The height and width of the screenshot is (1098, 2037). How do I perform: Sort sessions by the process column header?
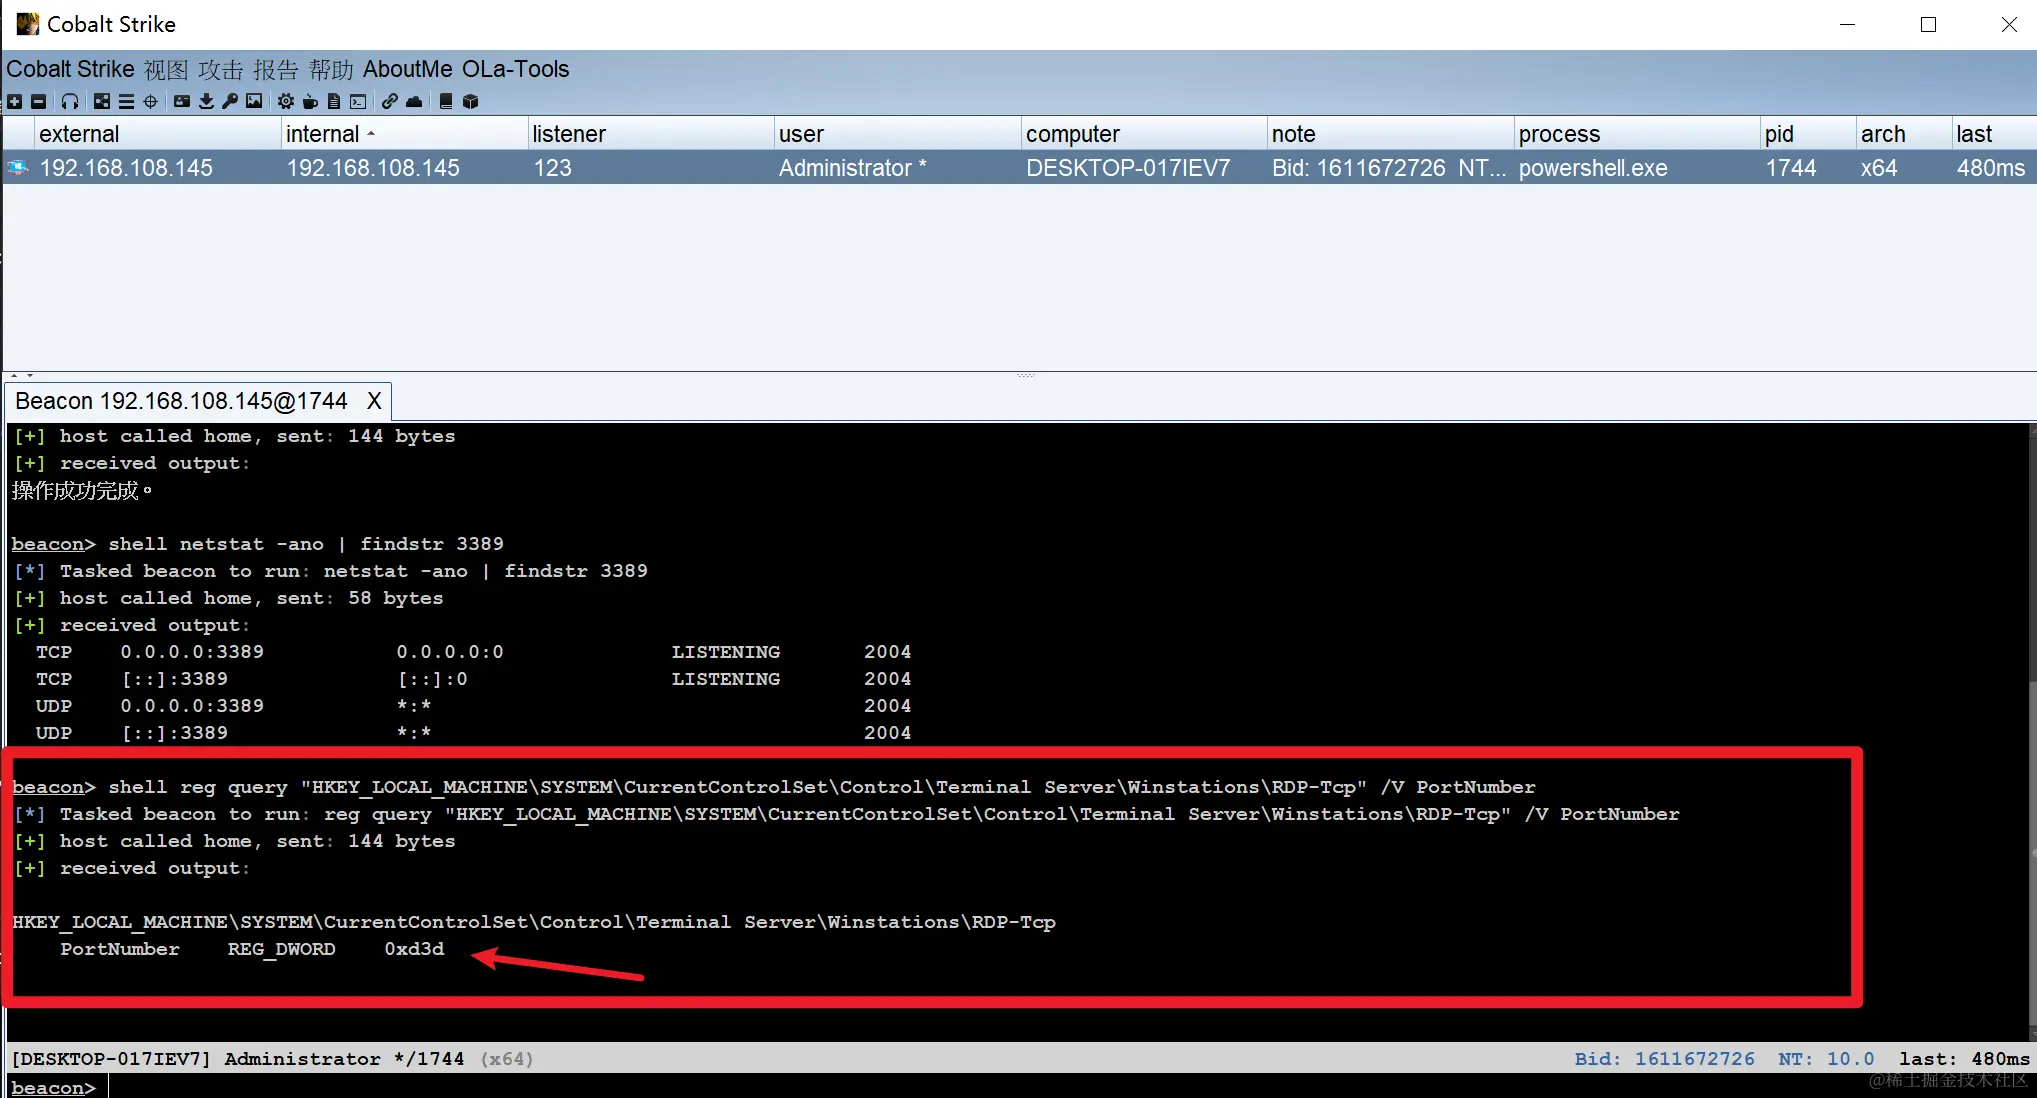point(1559,134)
